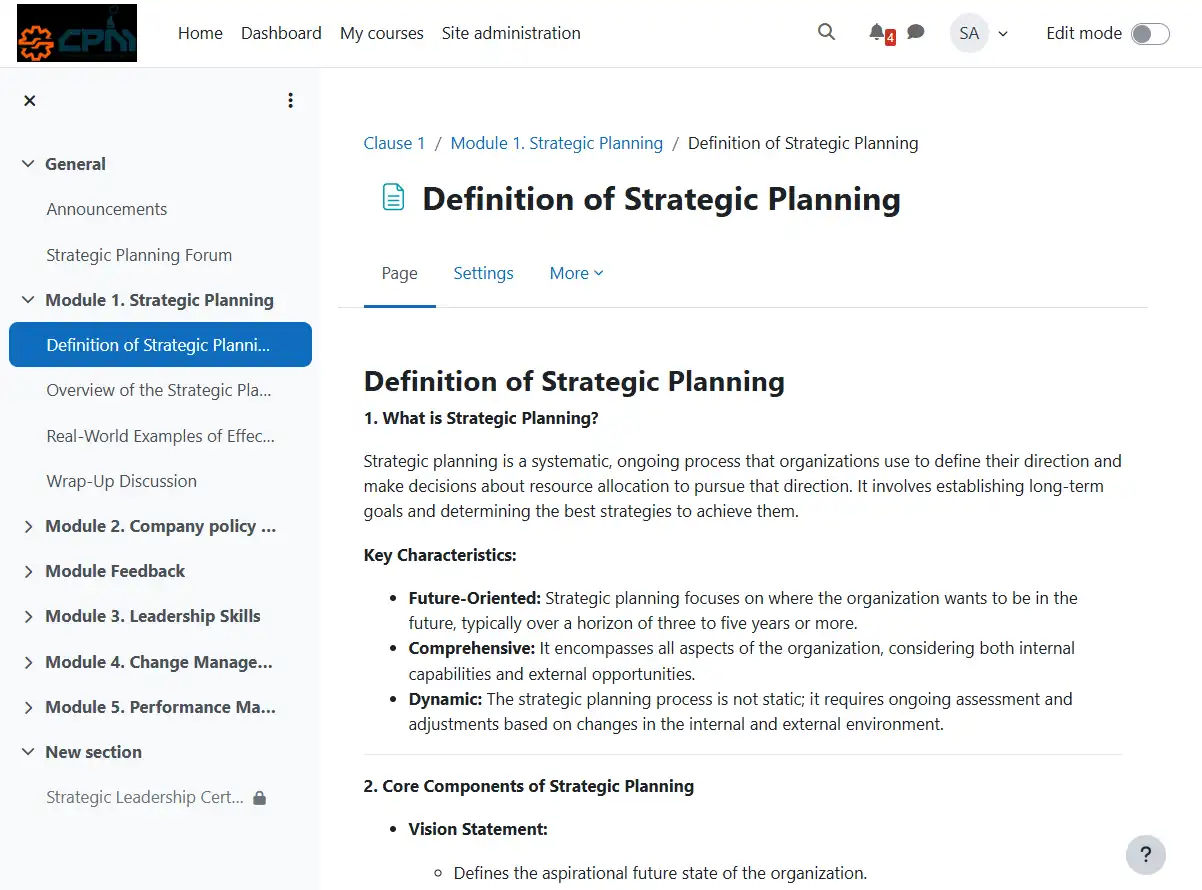This screenshot has width=1202, height=890.
Task: Click the page document icon beside the title
Action: [392, 197]
